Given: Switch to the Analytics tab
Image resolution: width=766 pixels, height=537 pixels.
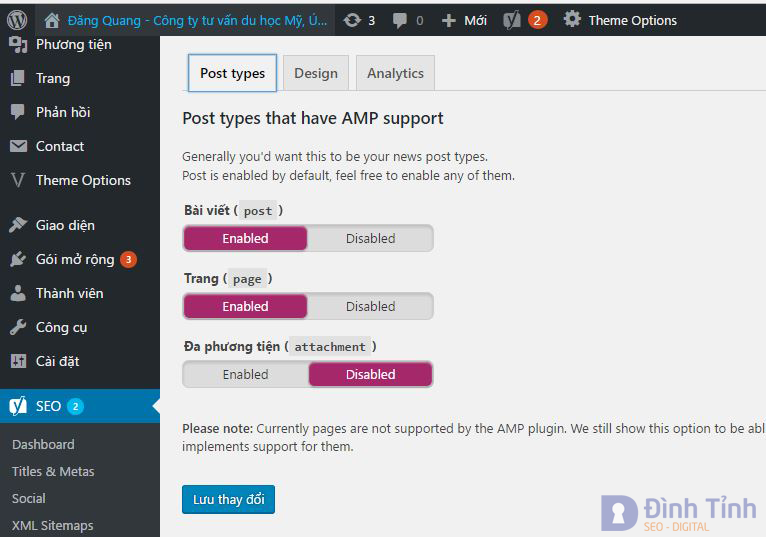Looking at the screenshot, I should [x=395, y=73].
